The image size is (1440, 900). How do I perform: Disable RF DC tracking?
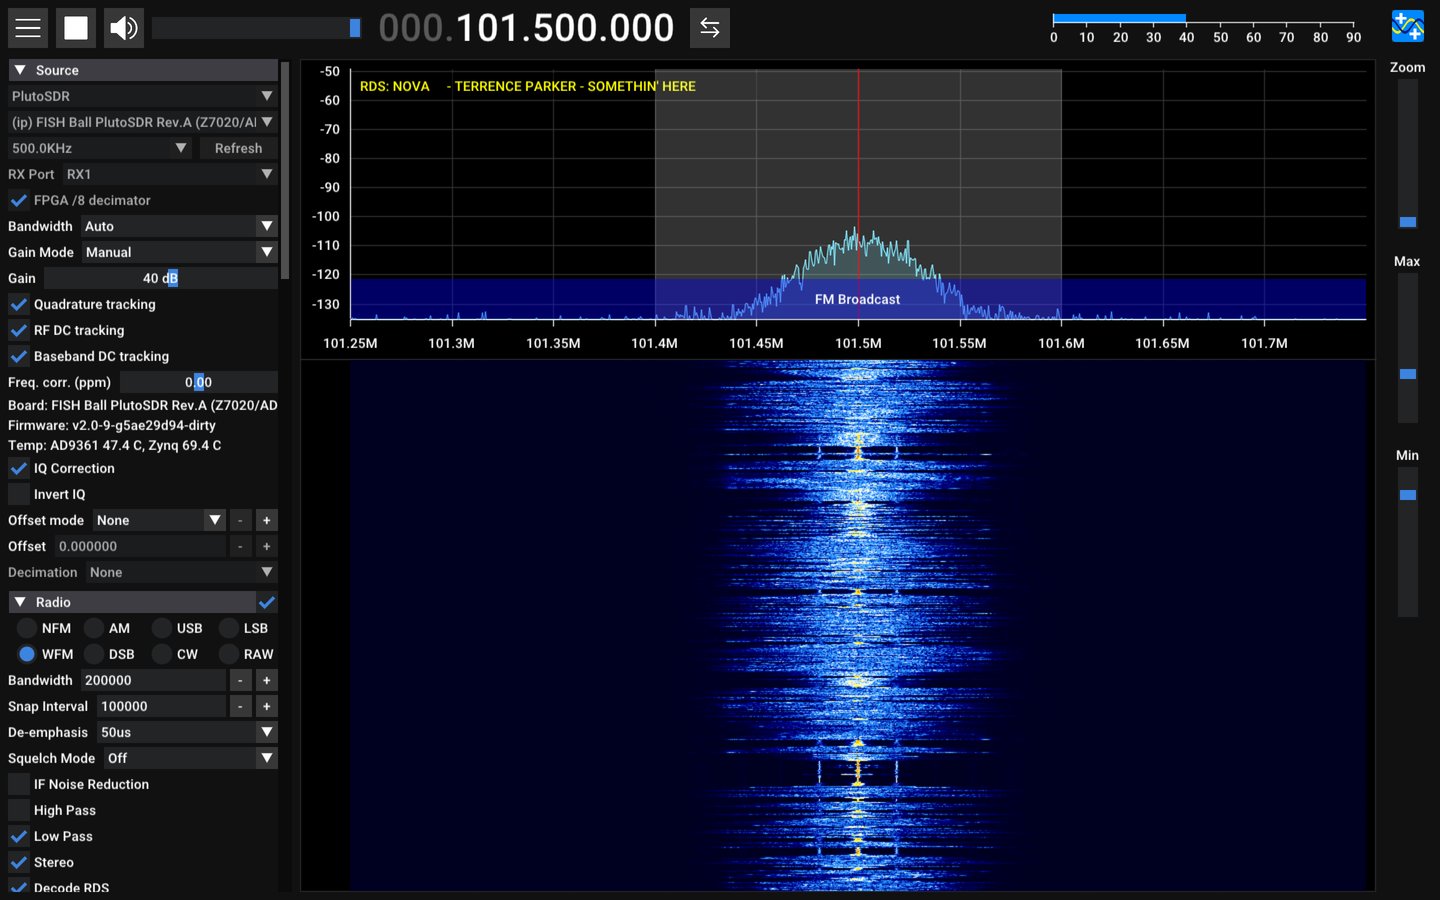[x=19, y=330]
